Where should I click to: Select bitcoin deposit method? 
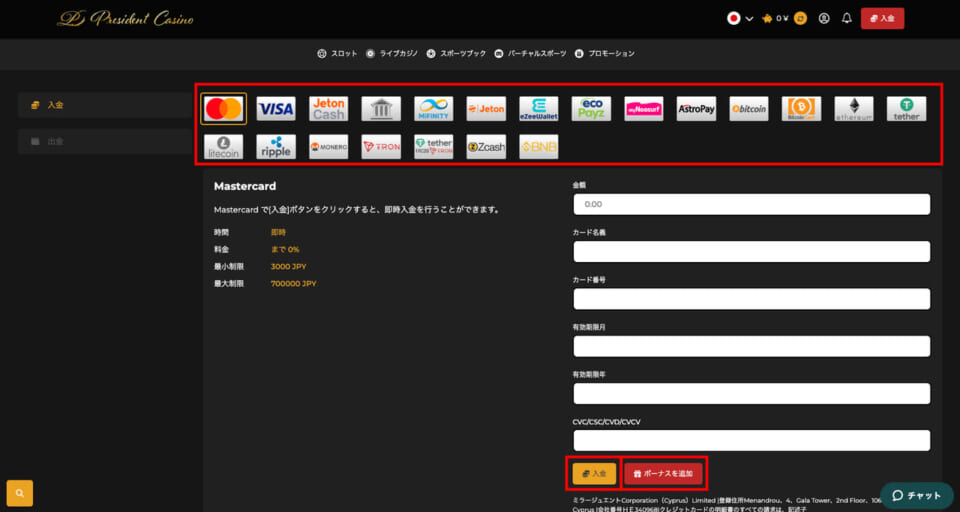pyautogui.click(x=749, y=109)
